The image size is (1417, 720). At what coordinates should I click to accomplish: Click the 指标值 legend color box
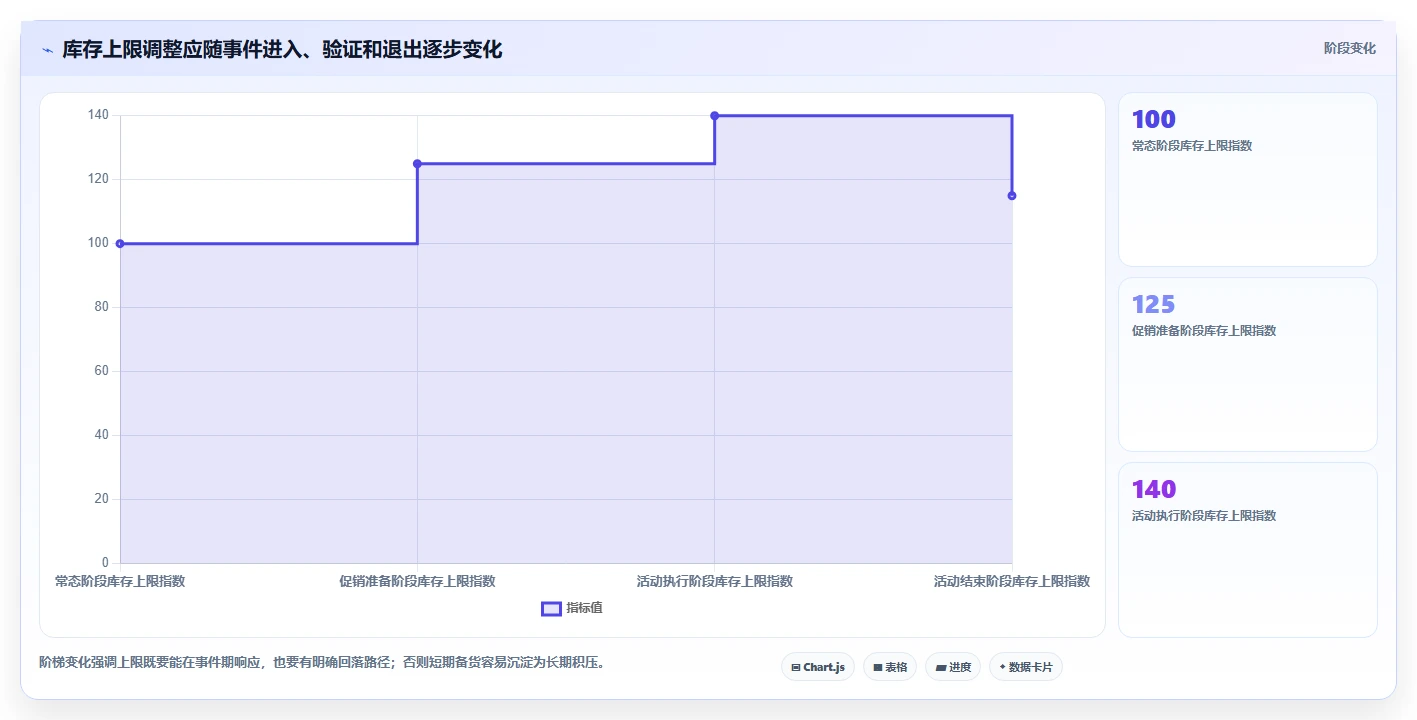551,608
